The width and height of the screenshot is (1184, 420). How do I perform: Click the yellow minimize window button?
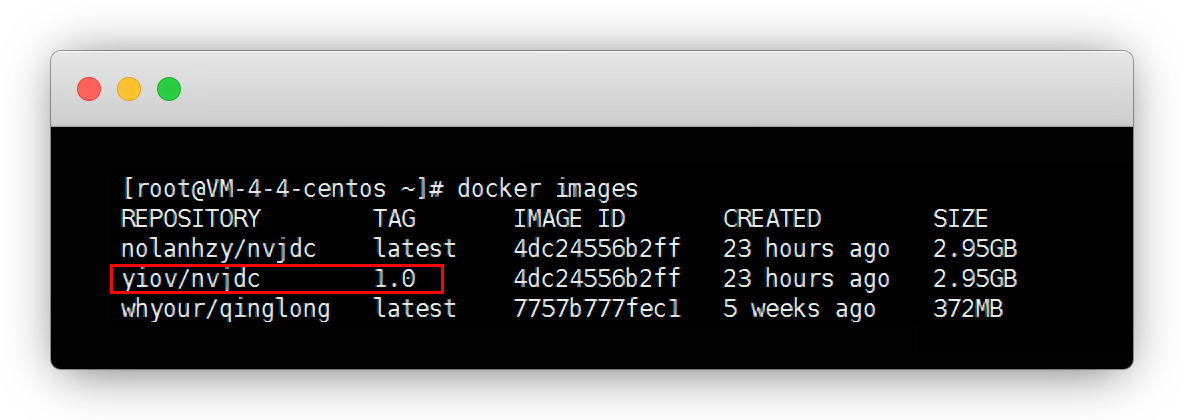(x=129, y=89)
